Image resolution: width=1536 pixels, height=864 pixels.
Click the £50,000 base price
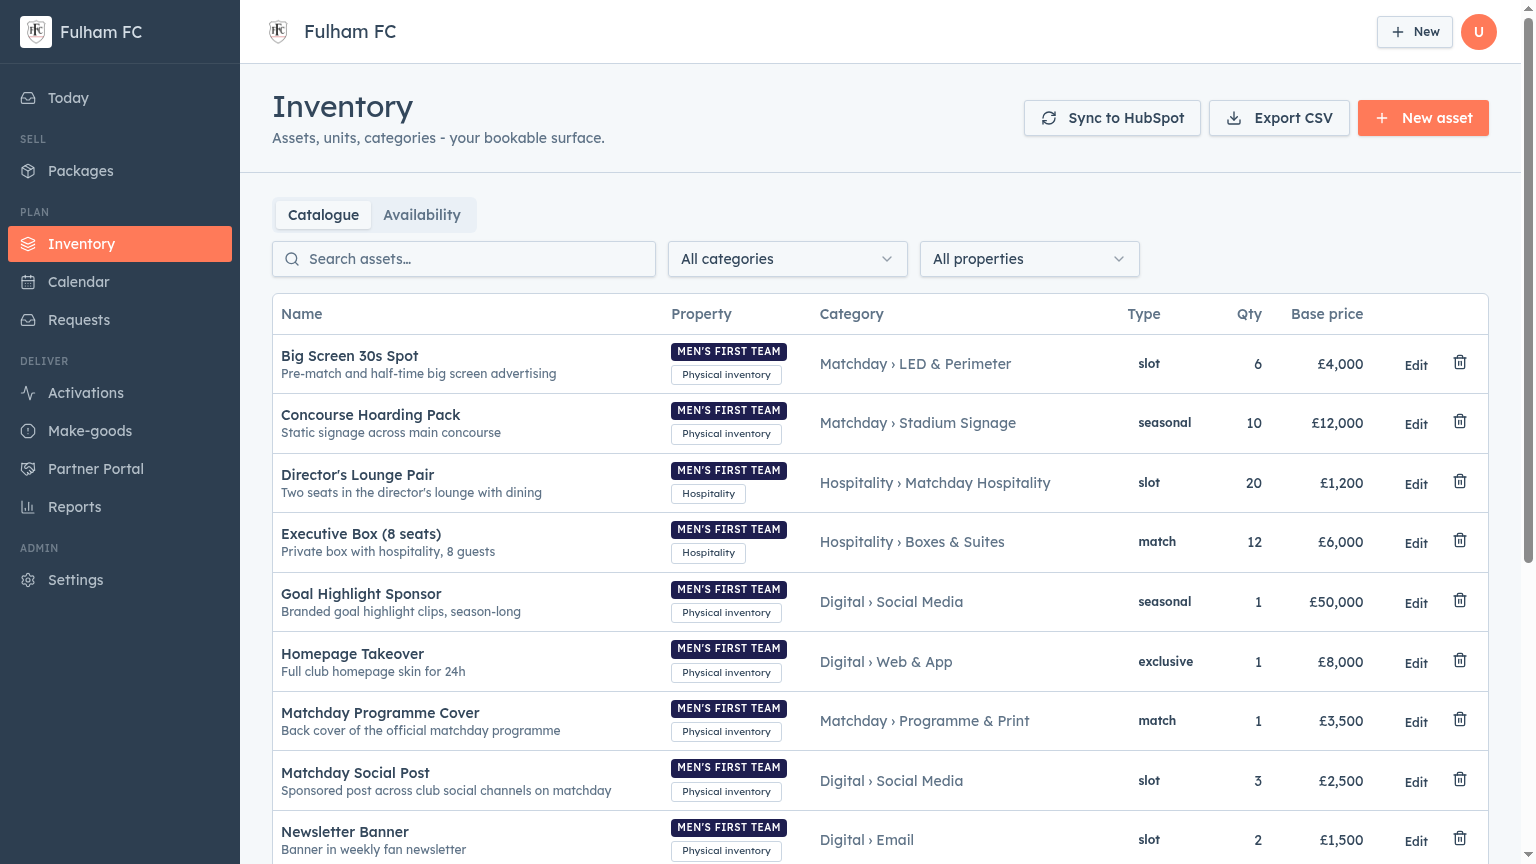point(1336,602)
